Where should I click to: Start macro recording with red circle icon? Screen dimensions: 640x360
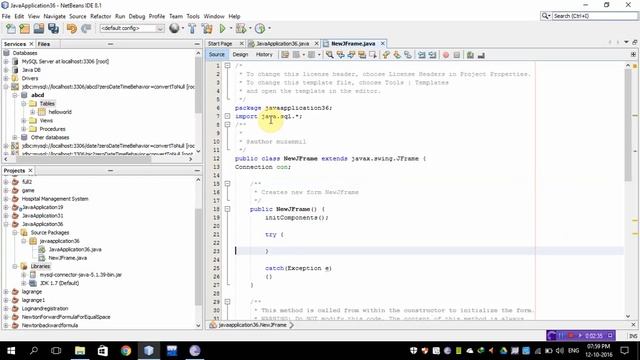pos(446,55)
